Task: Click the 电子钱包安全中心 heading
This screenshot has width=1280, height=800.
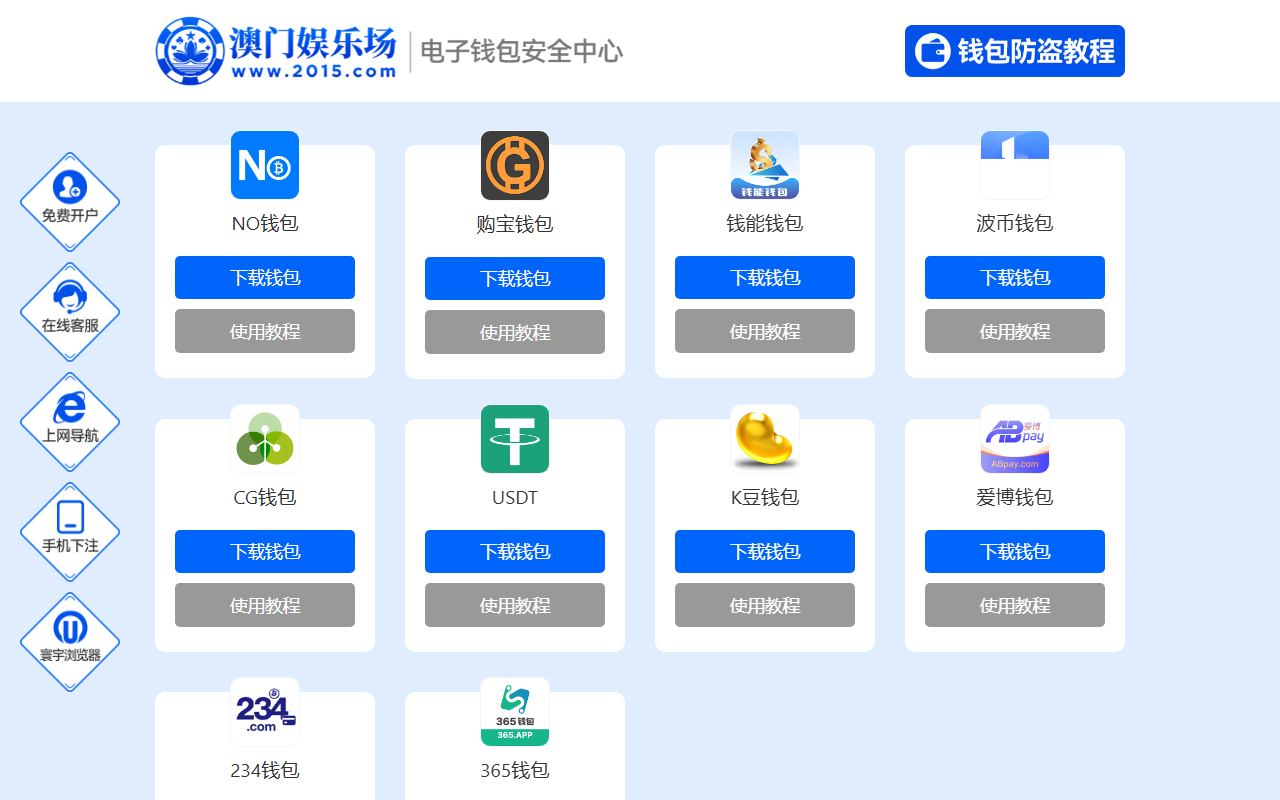Action: coord(521,51)
